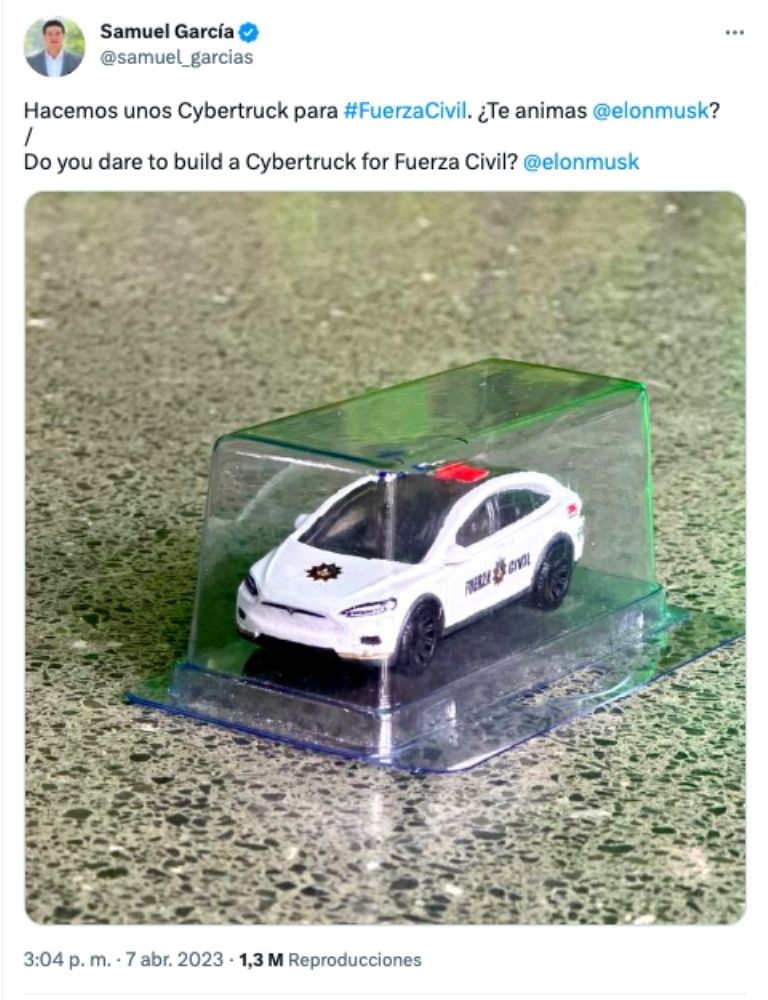Click the blue verified badge icon
Image resolution: width=768 pixels, height=1000 pixels.
(249, 31)
